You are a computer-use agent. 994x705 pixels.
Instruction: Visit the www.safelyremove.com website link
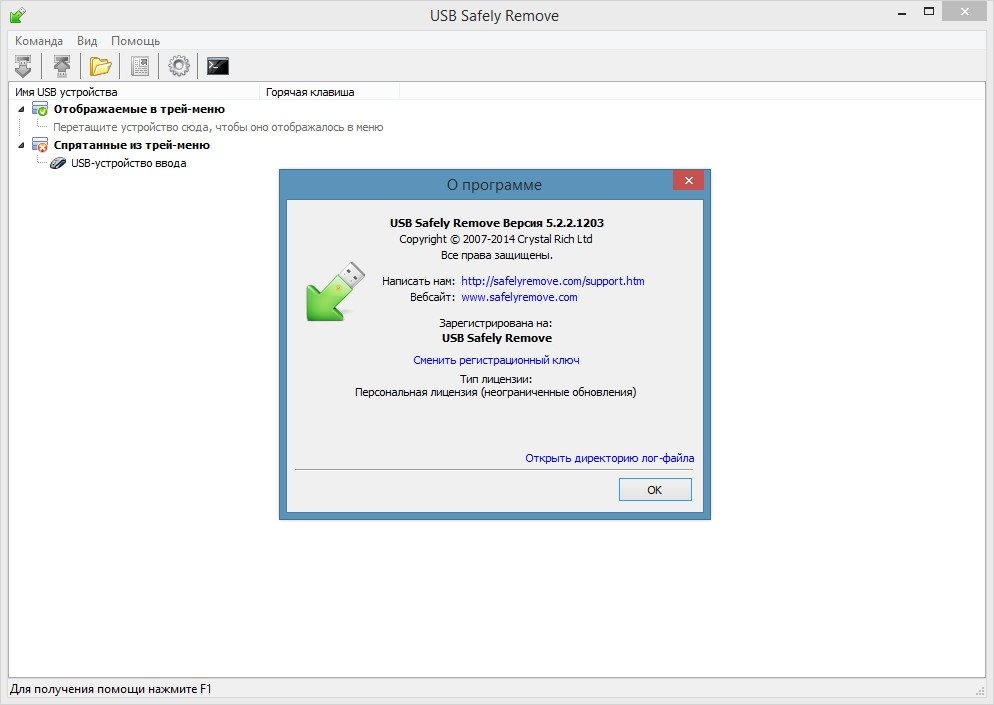coord(519,297)
